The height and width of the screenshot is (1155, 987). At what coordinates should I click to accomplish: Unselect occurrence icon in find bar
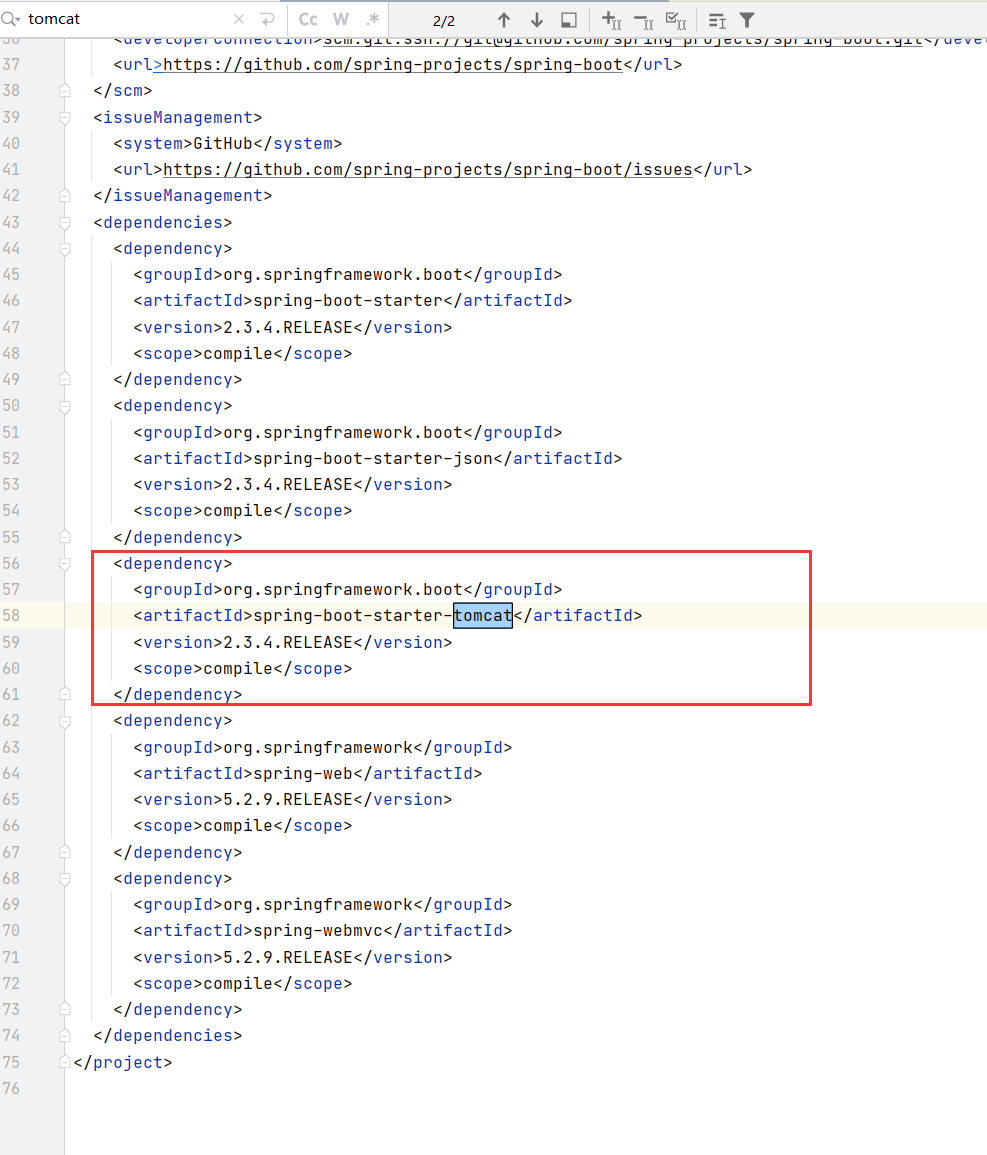[644, 20]
